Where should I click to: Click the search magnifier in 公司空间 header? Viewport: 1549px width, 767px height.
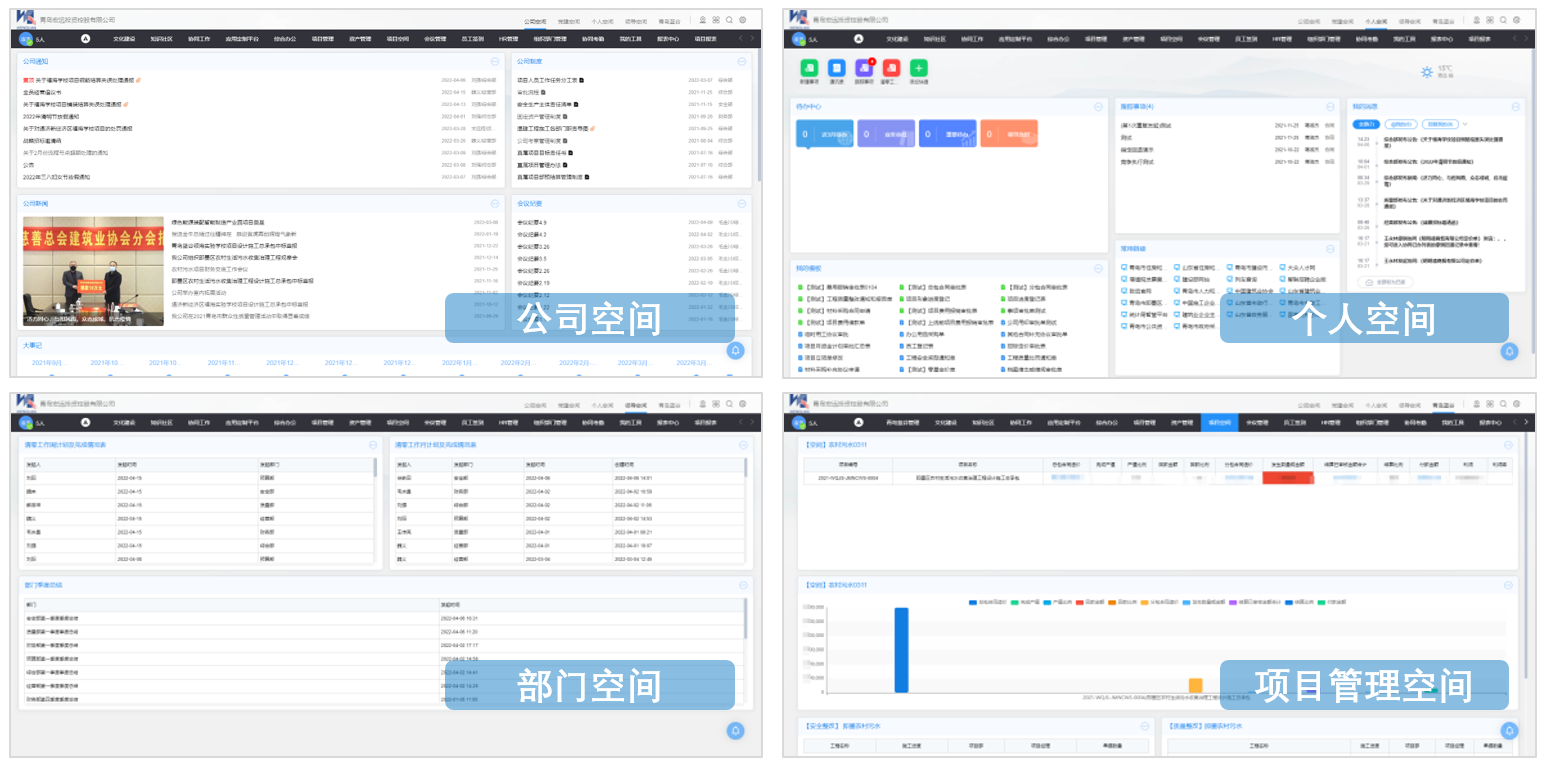click(730, 20)
